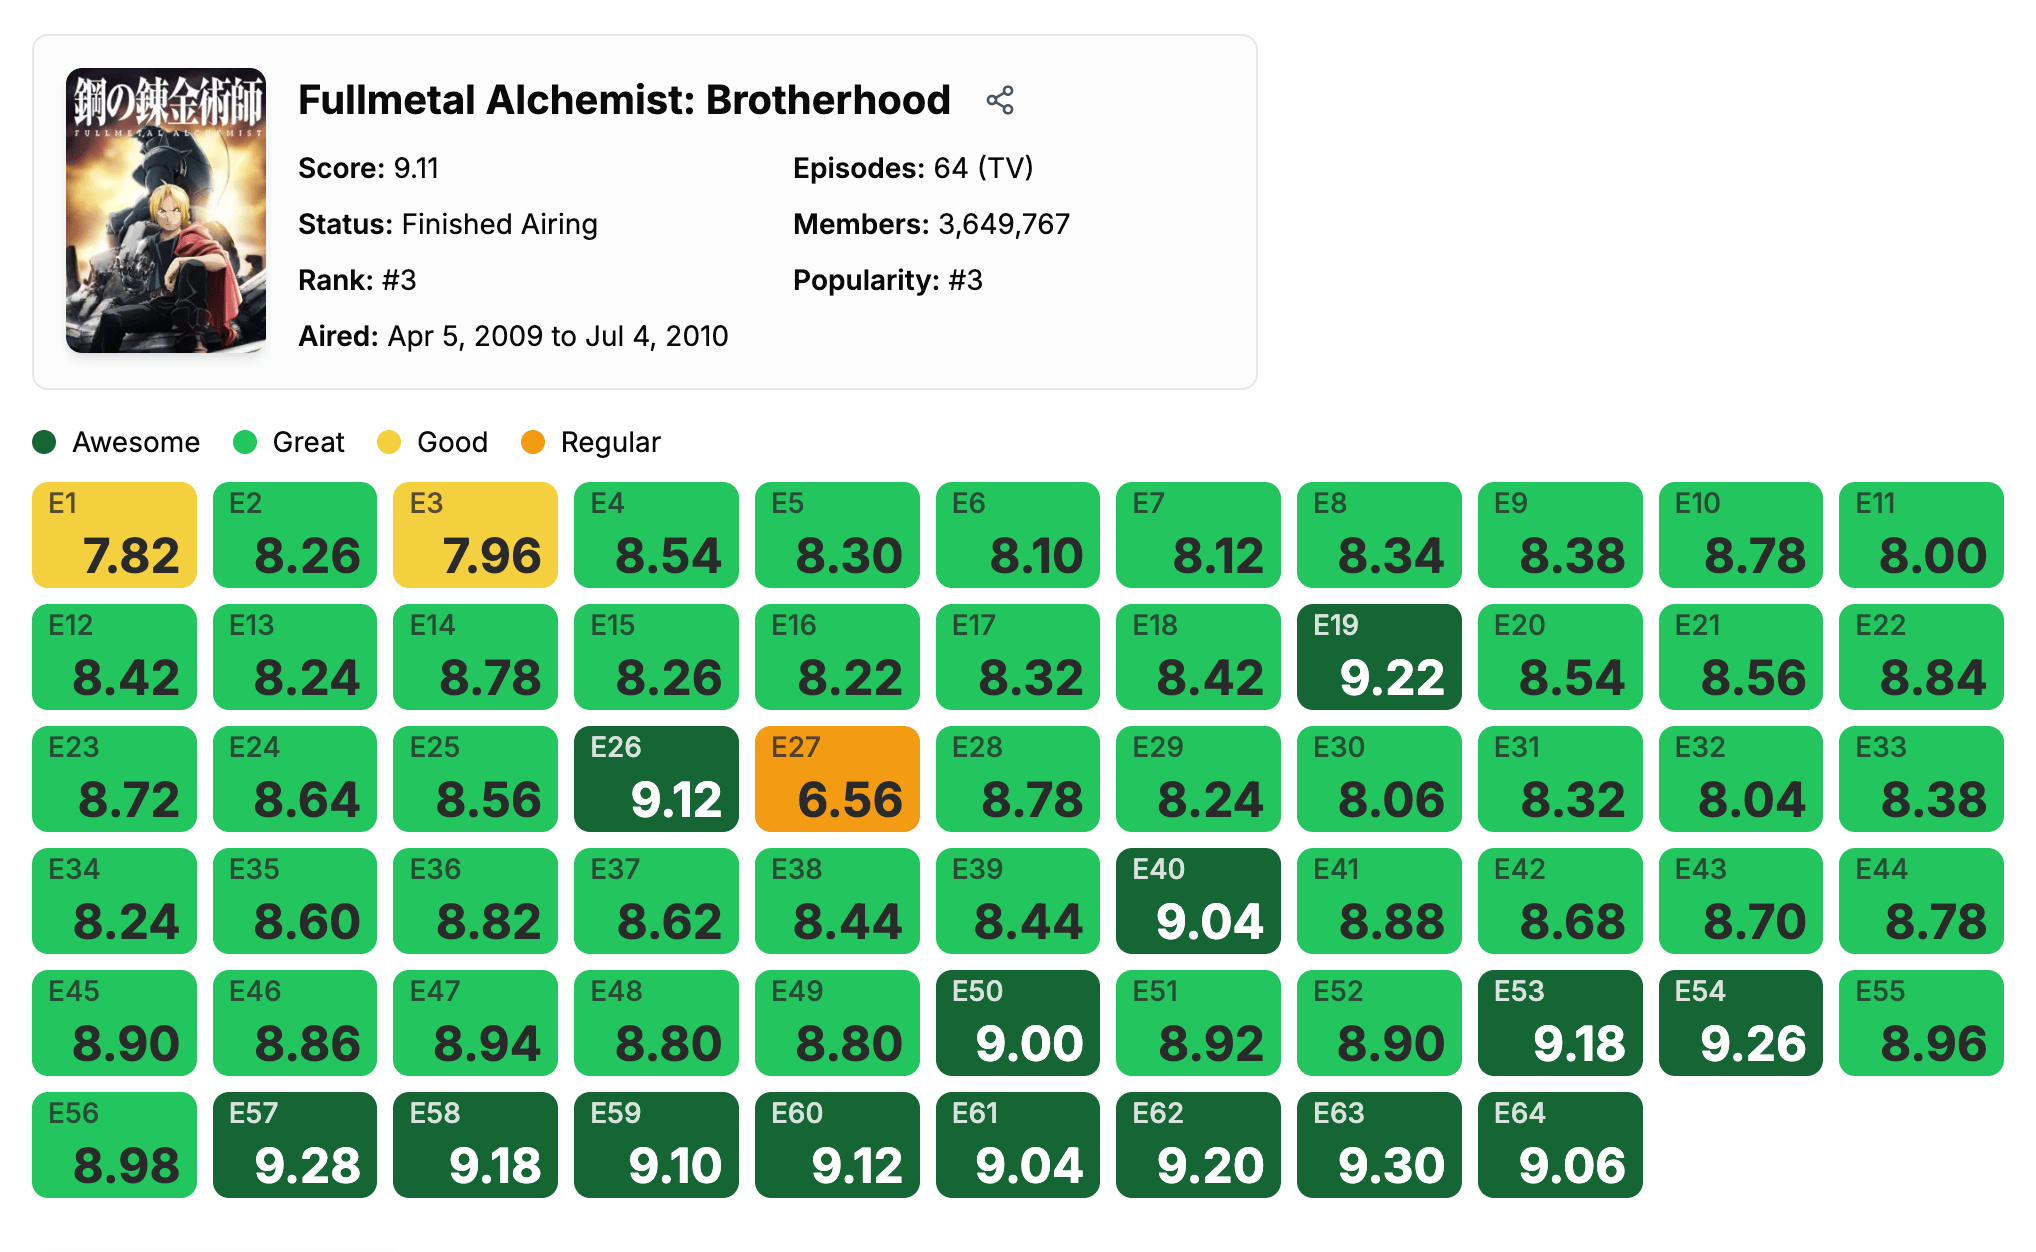
Task: Open episode E3 tile rated 7.96
Action: pos(475,535)
